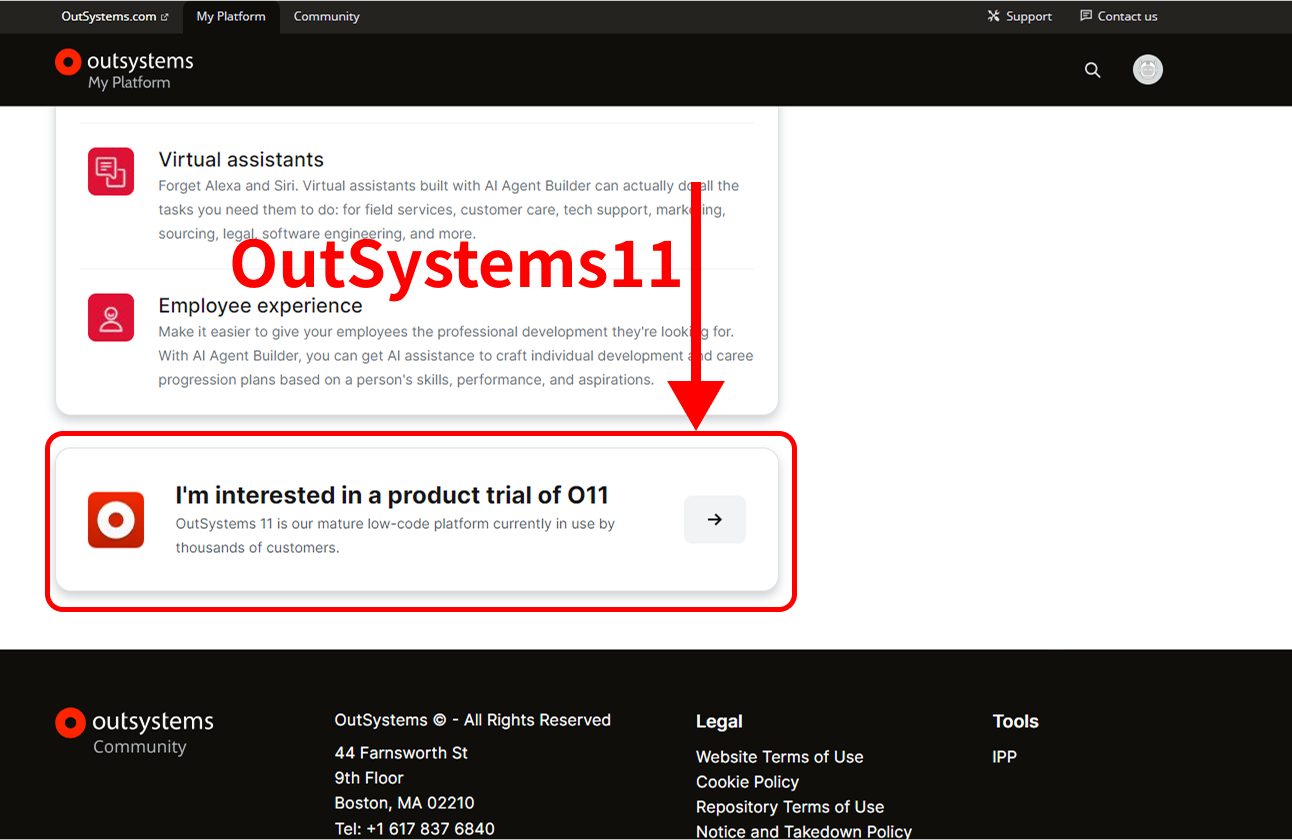Click the arrow button on O11 trial card
This screenshot has width=1292, height=840.
[715, 519]
